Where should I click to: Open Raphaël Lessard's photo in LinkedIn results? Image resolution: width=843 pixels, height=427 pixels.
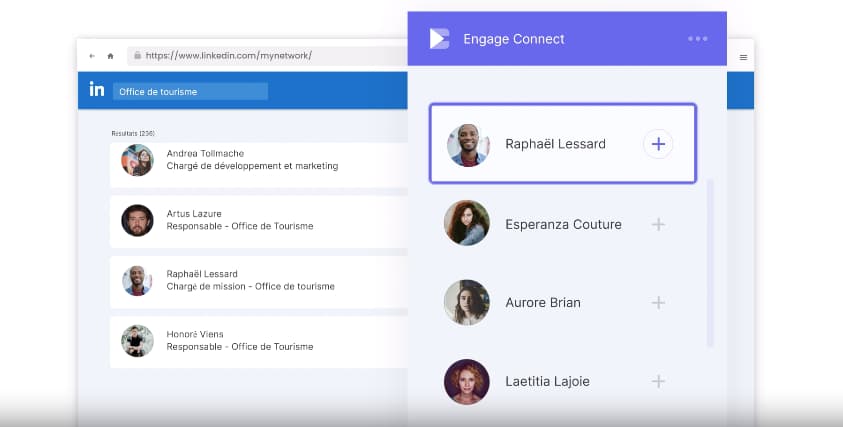tap(137, 281)
